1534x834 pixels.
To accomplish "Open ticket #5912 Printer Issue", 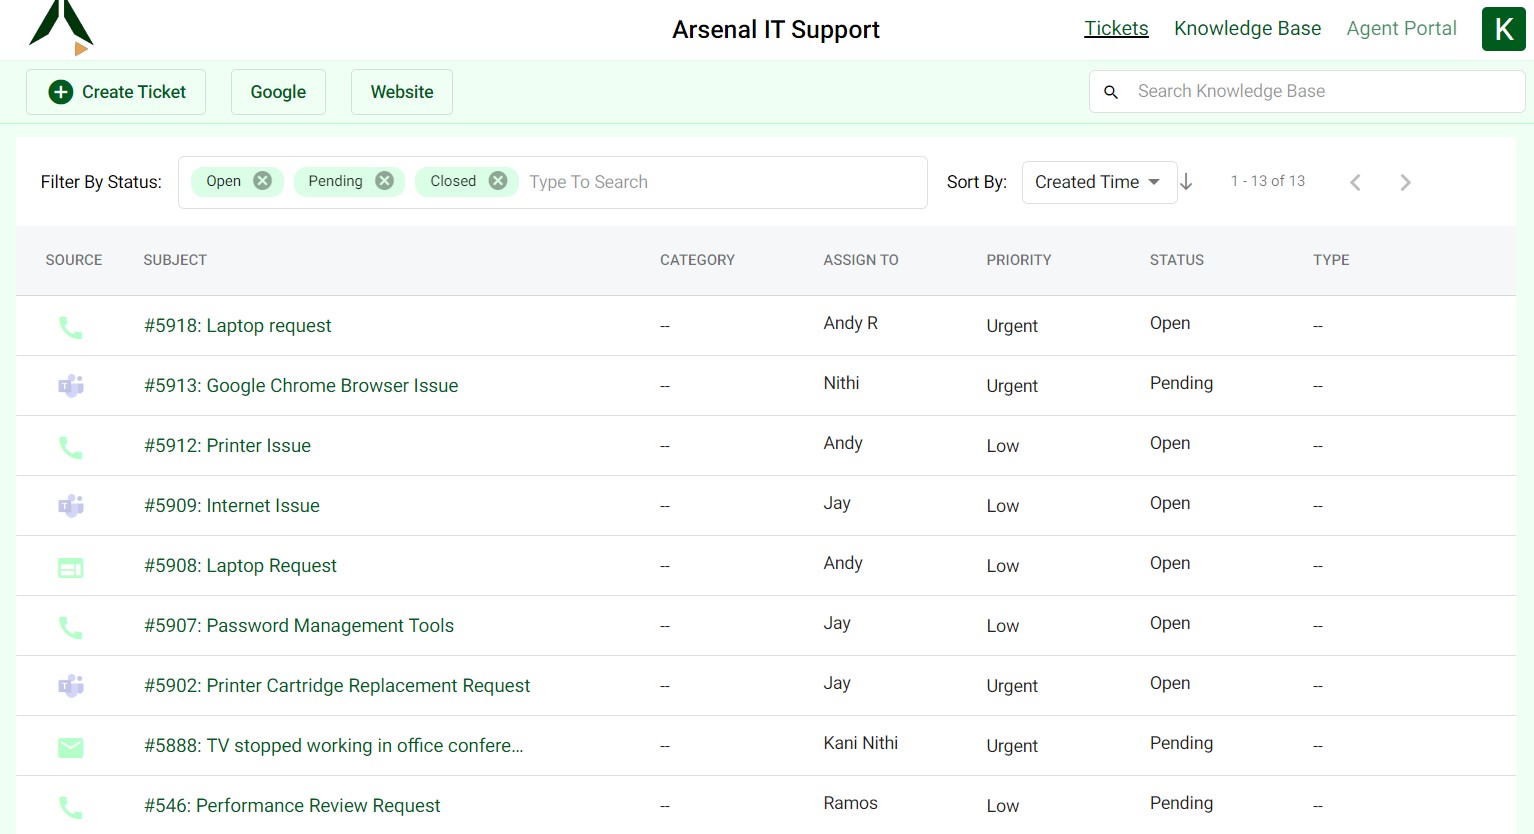I will (227, 445).
